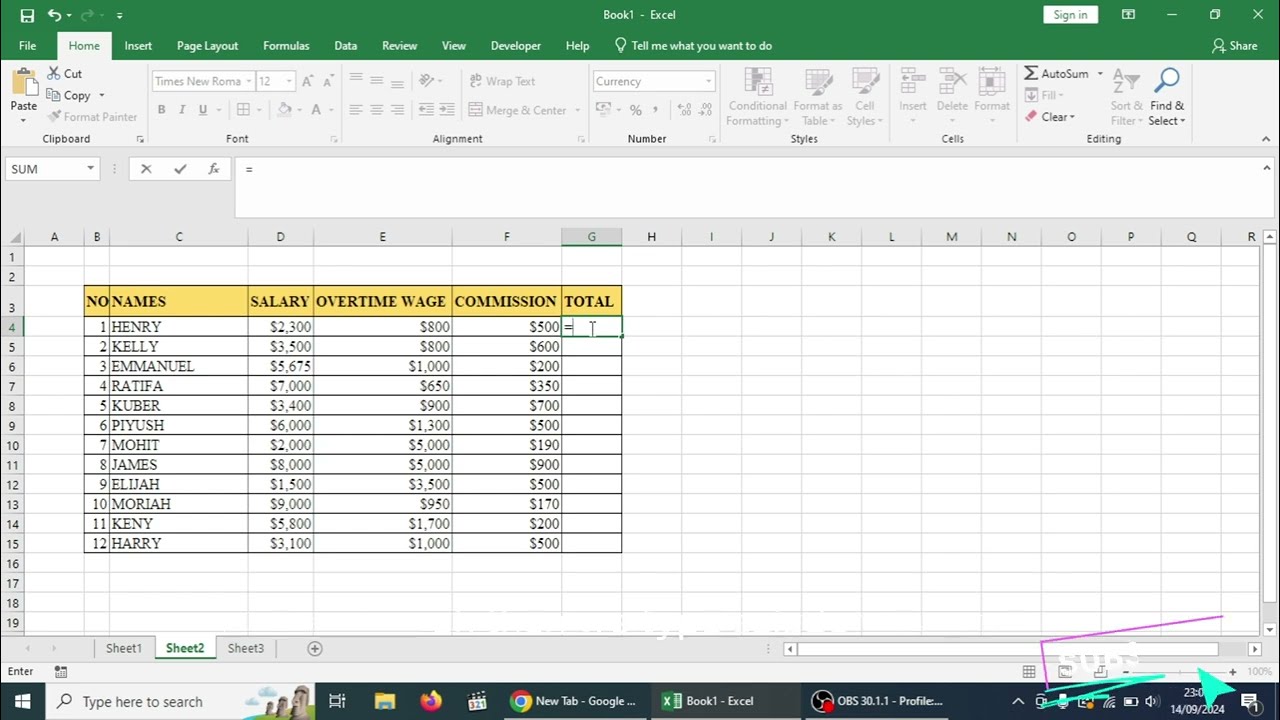Click Align Left icon
Viewport: 1280px width, 720px height.
click(x=356, y=110)
